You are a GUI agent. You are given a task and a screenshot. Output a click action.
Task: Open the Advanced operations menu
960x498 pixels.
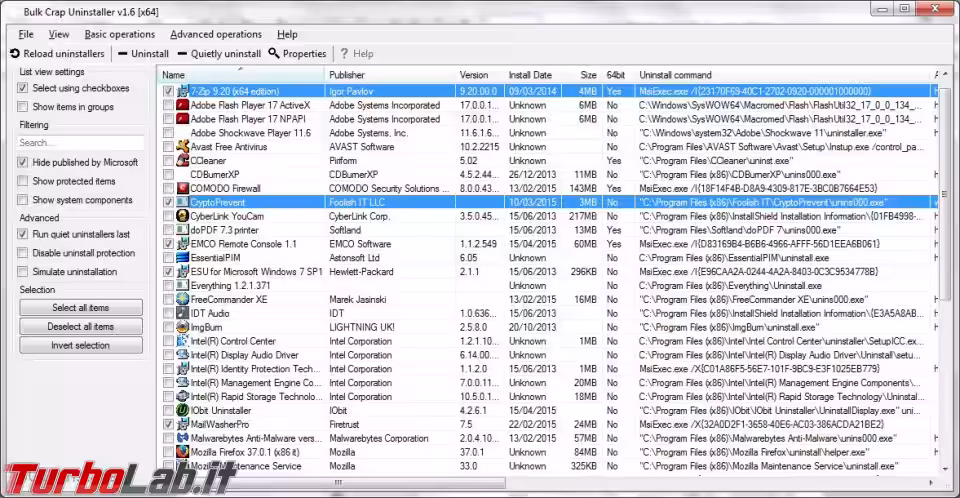(x=216, y=34)
